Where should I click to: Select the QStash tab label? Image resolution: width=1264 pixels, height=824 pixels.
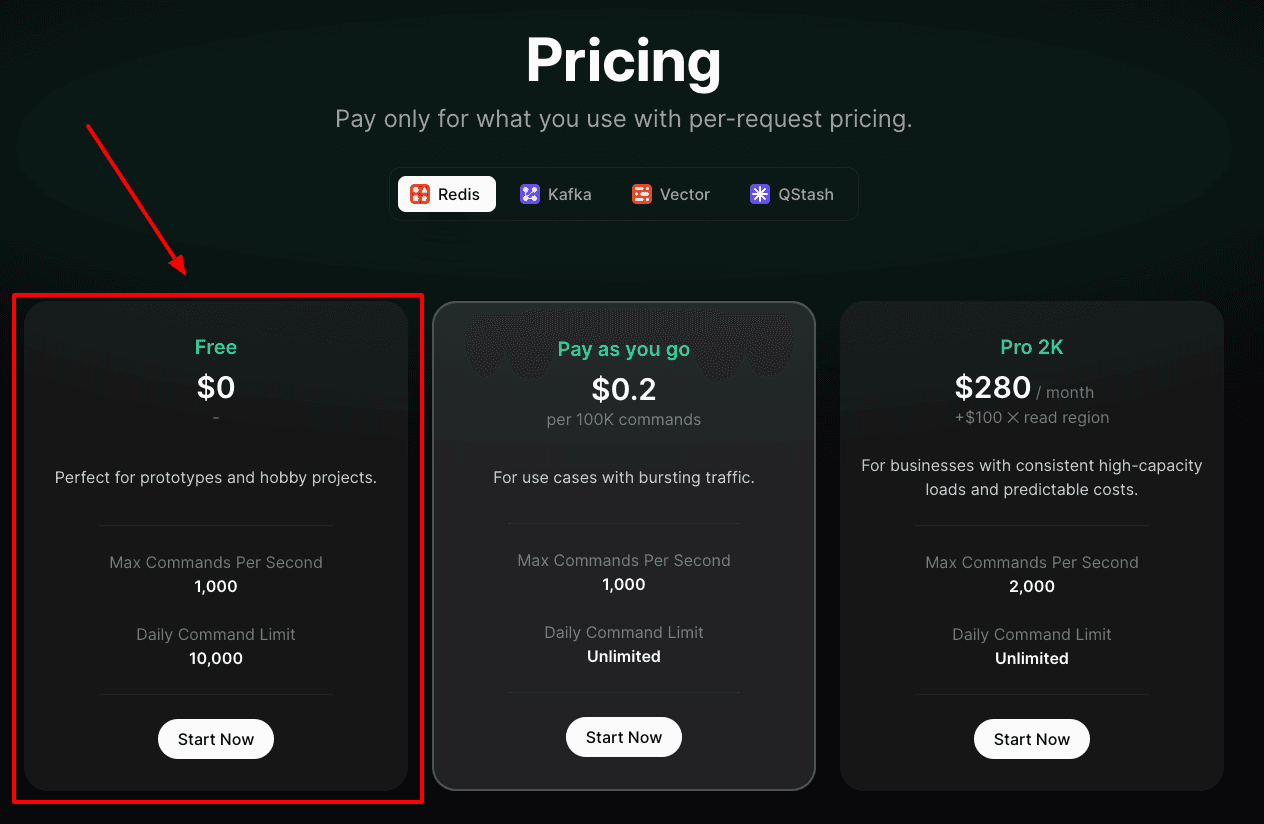pos(805,194)
